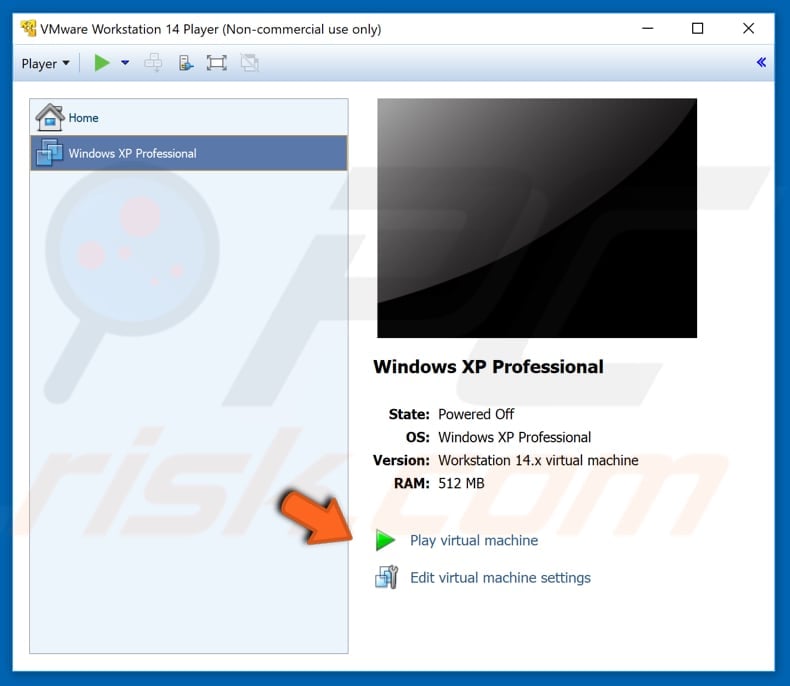Viewport: 790px width, 686px height.
Task: Click the OS value 'Windows XP Professional'
Action: tap(514, 437)
